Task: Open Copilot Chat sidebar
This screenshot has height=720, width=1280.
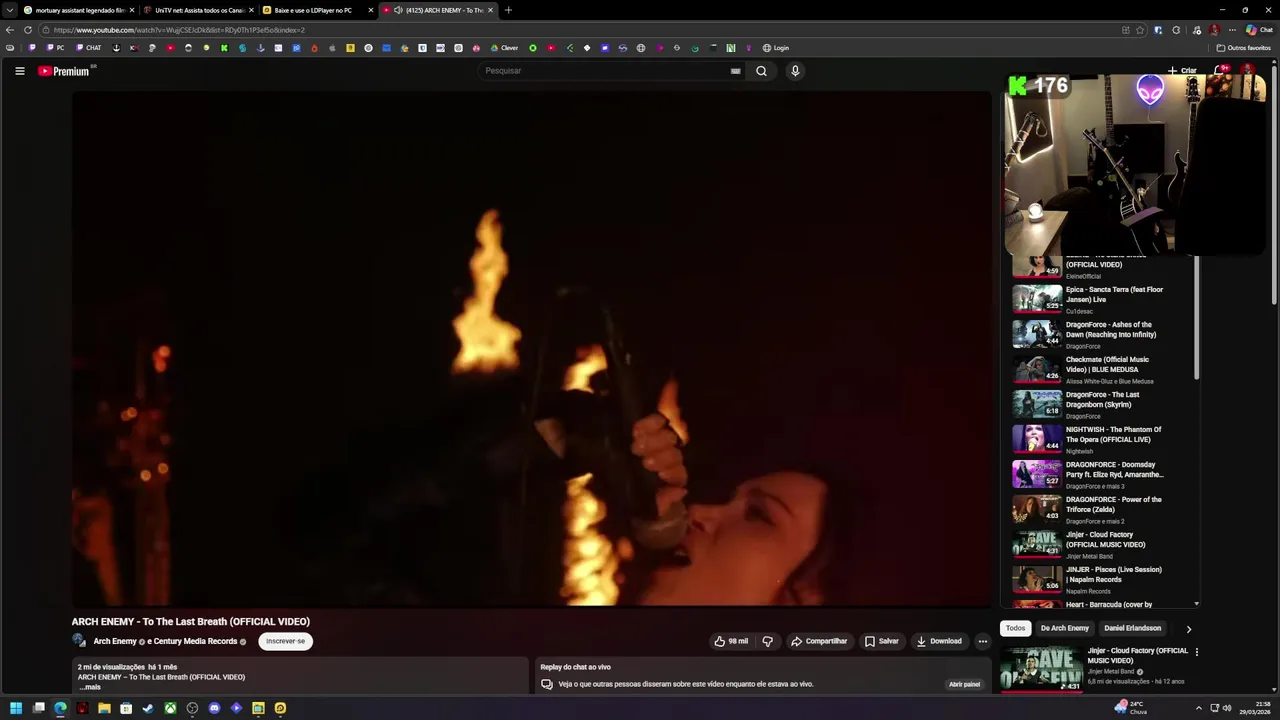Action: click(1259, 30)
